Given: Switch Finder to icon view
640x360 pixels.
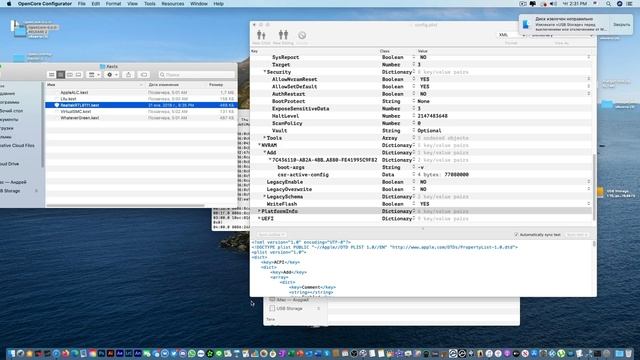Looking at the screenshot, I should click(51, 75).
